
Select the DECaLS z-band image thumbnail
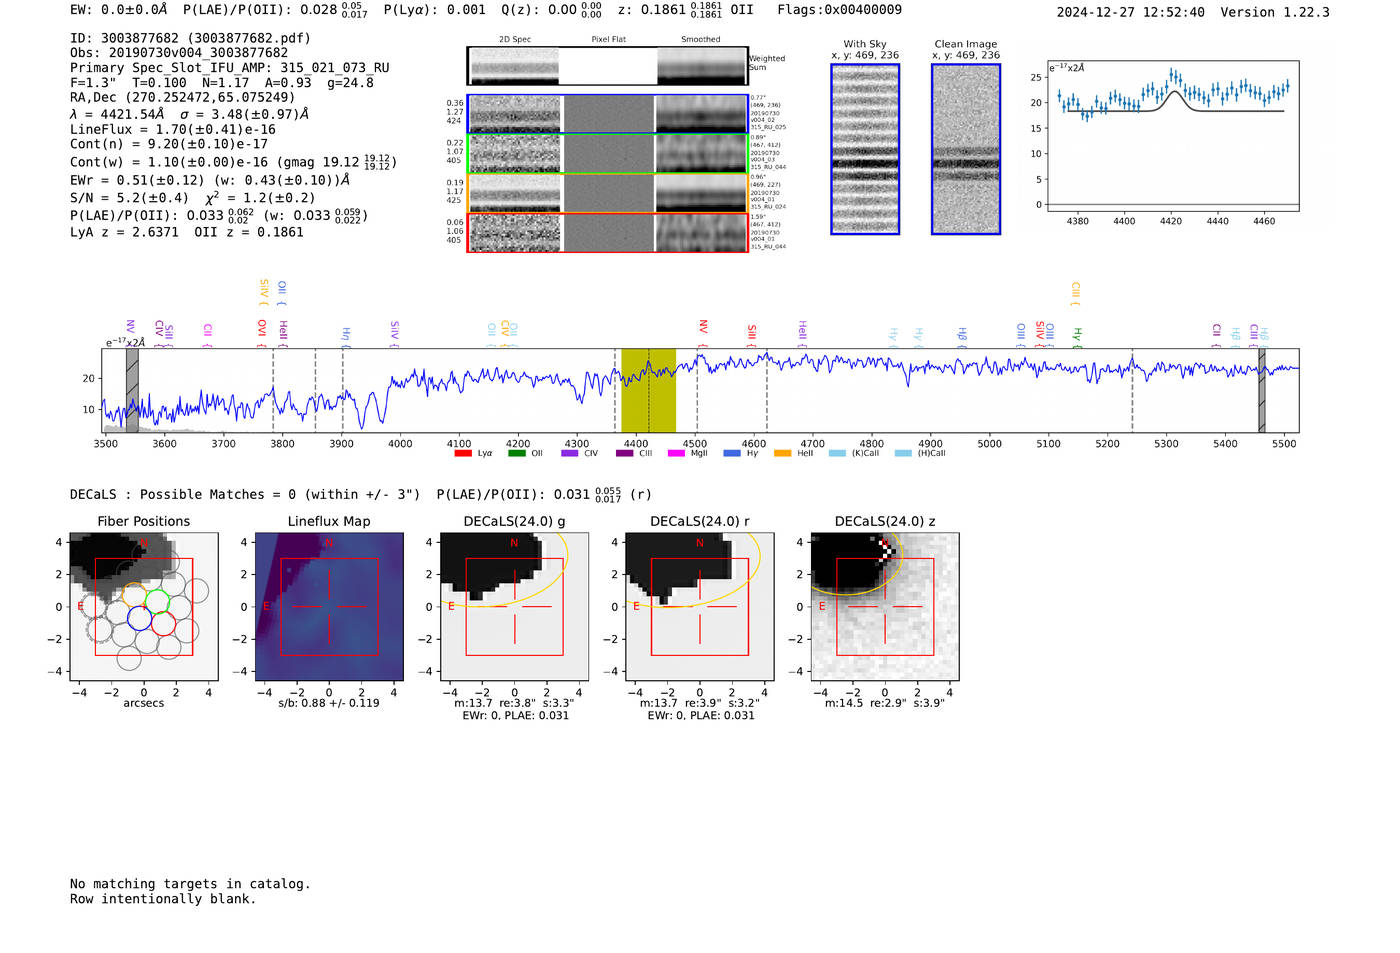pyautogui.click(x=884, y=606)
